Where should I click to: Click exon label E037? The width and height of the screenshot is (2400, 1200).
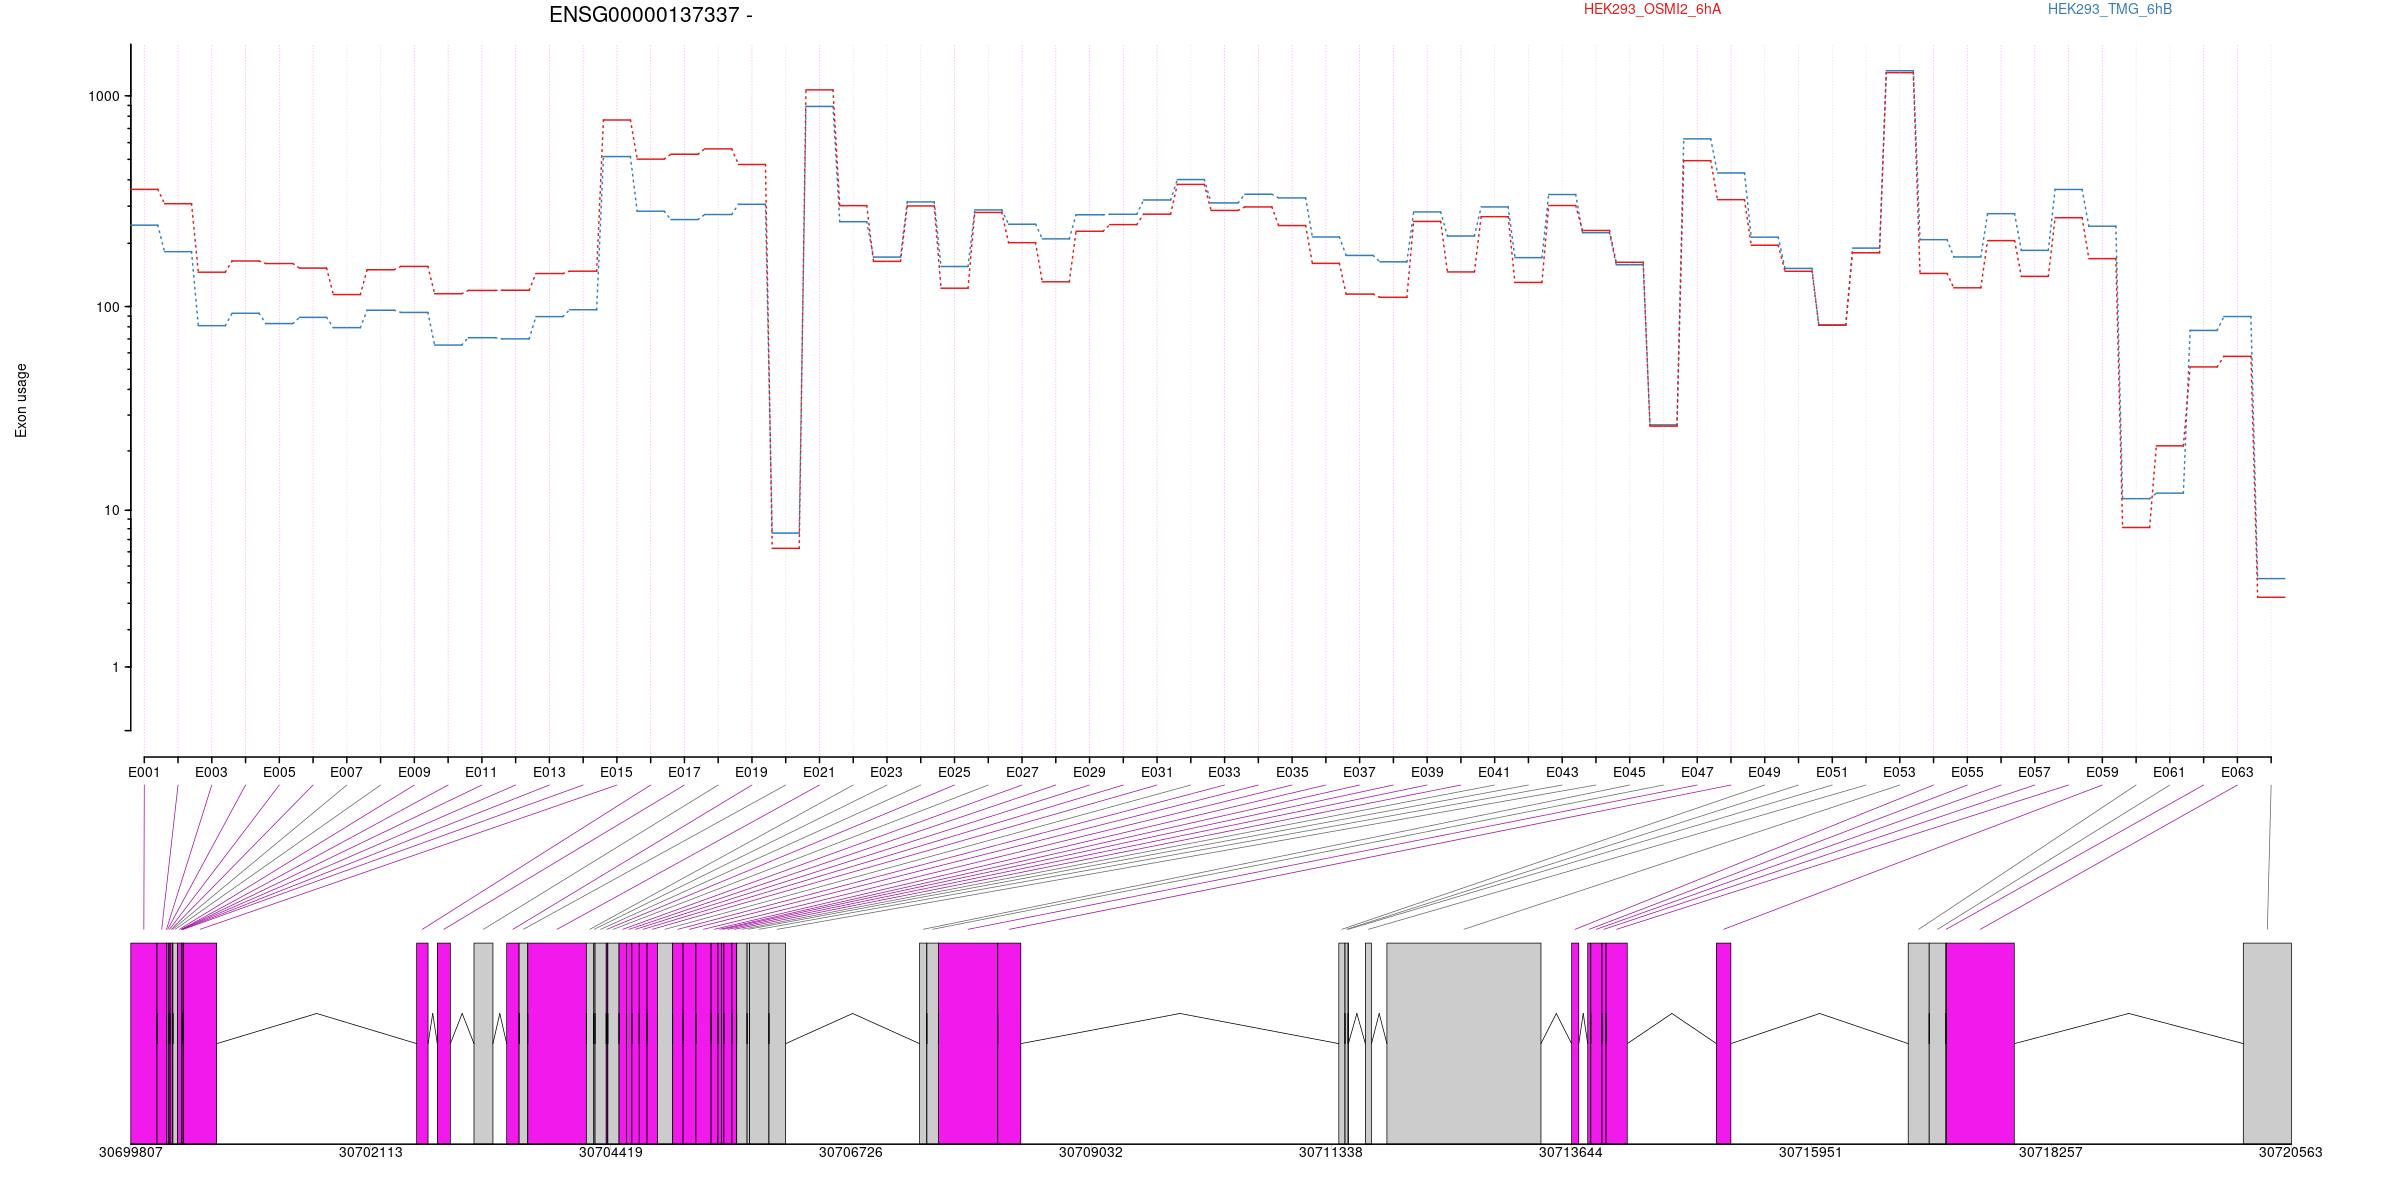[1359, 772]
